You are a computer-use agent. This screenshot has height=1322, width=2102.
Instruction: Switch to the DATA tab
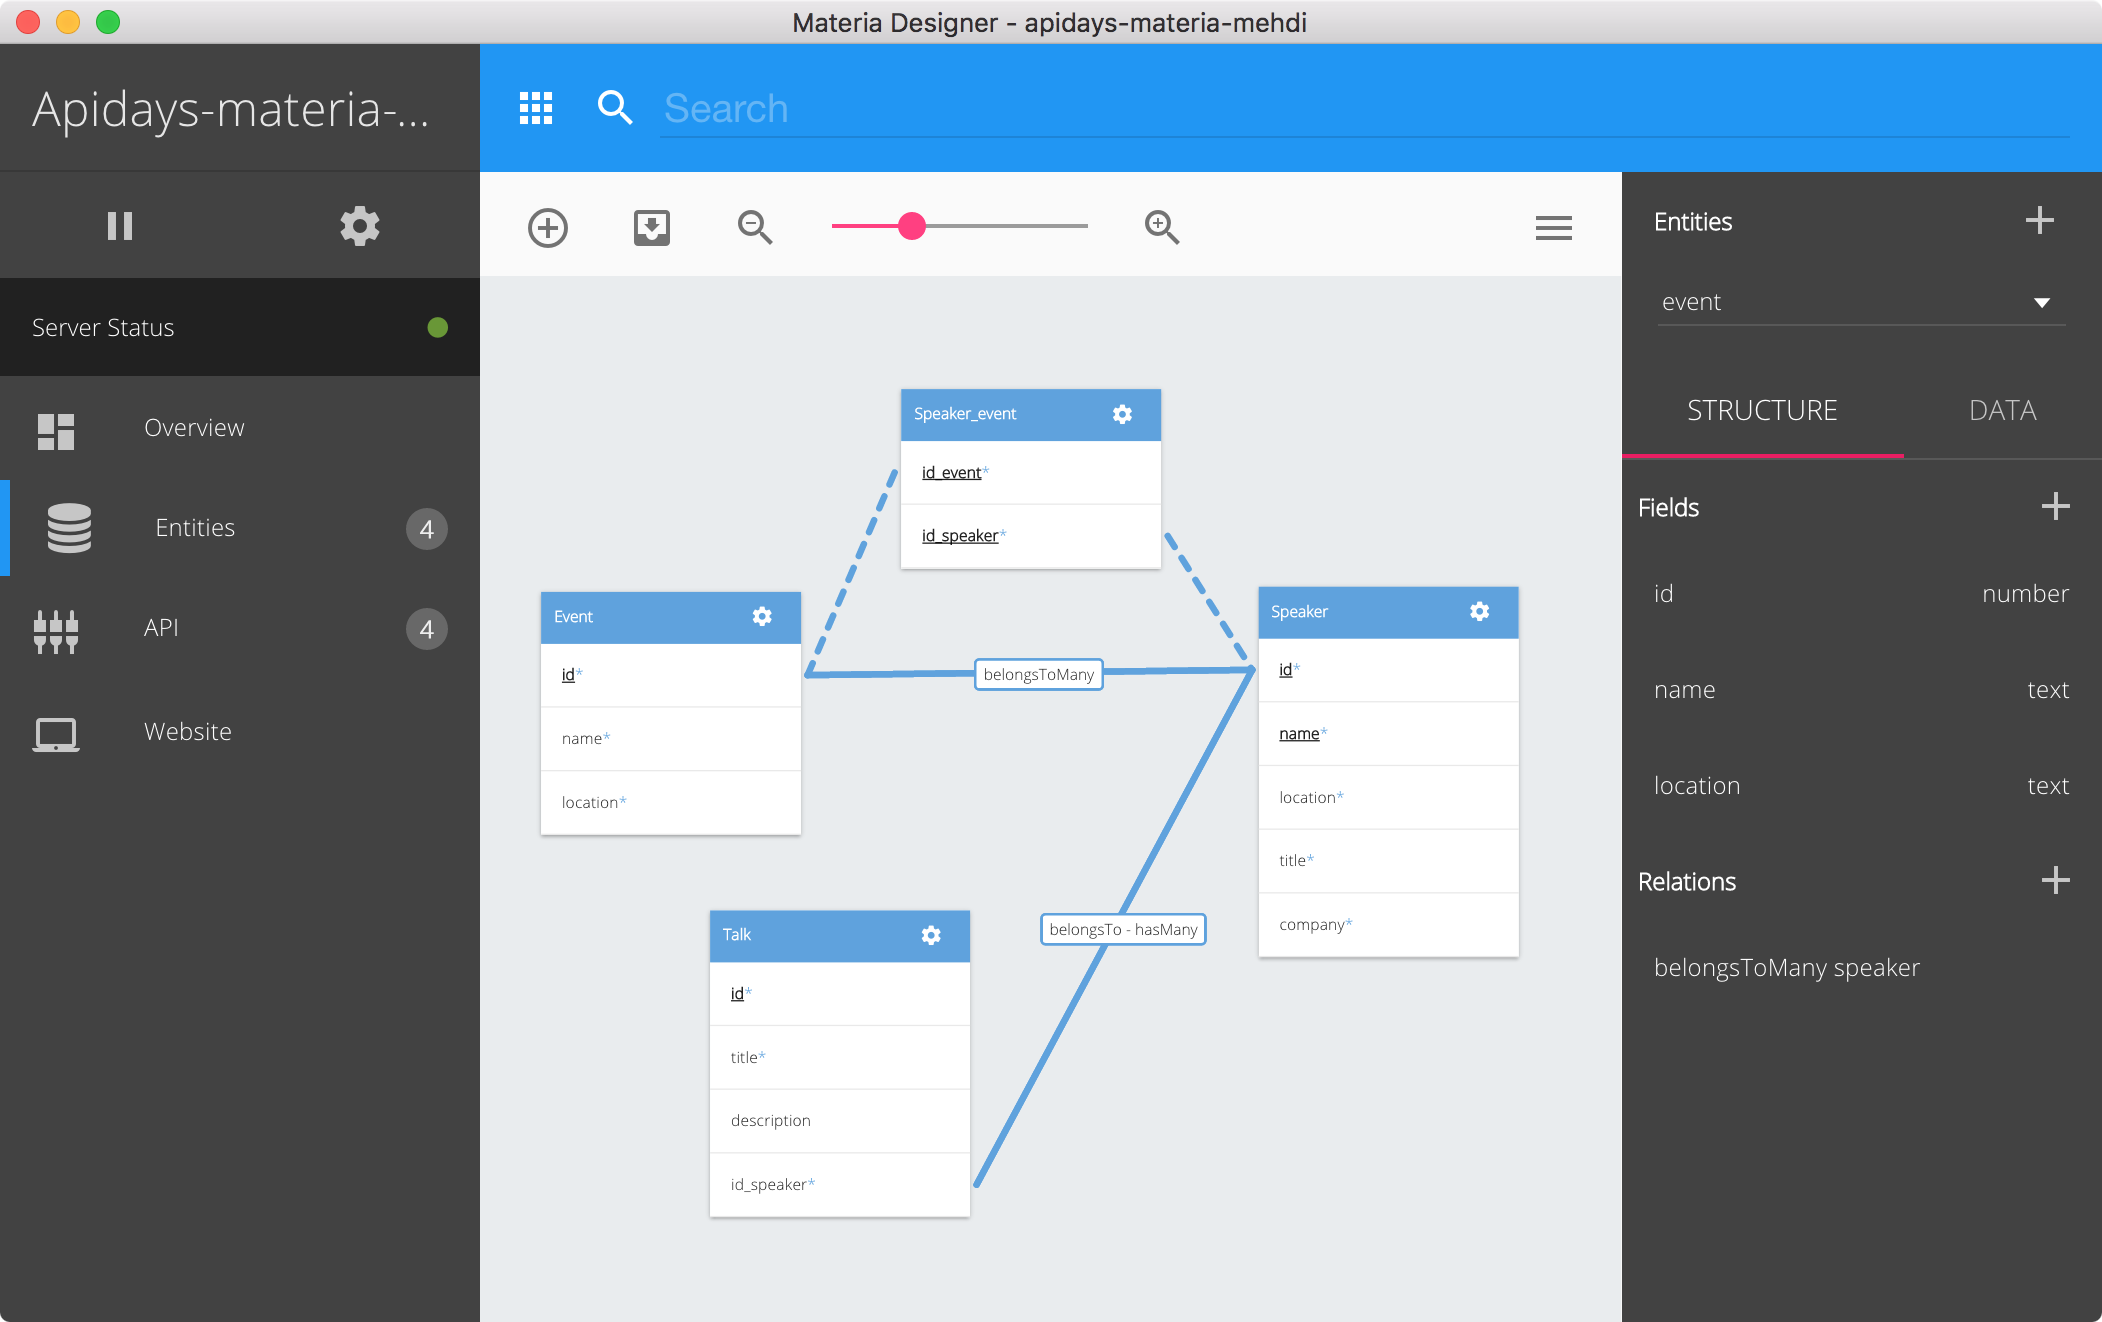(2002, 411)
